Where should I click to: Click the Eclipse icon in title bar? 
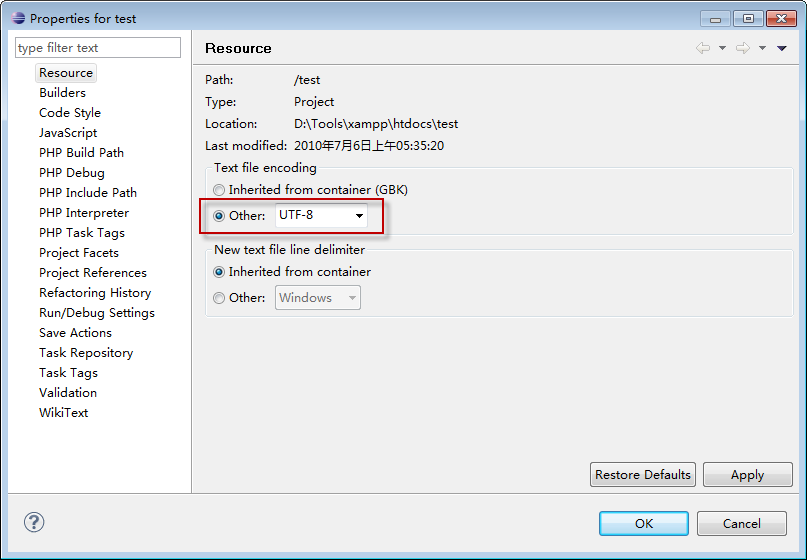pos(18,18)
